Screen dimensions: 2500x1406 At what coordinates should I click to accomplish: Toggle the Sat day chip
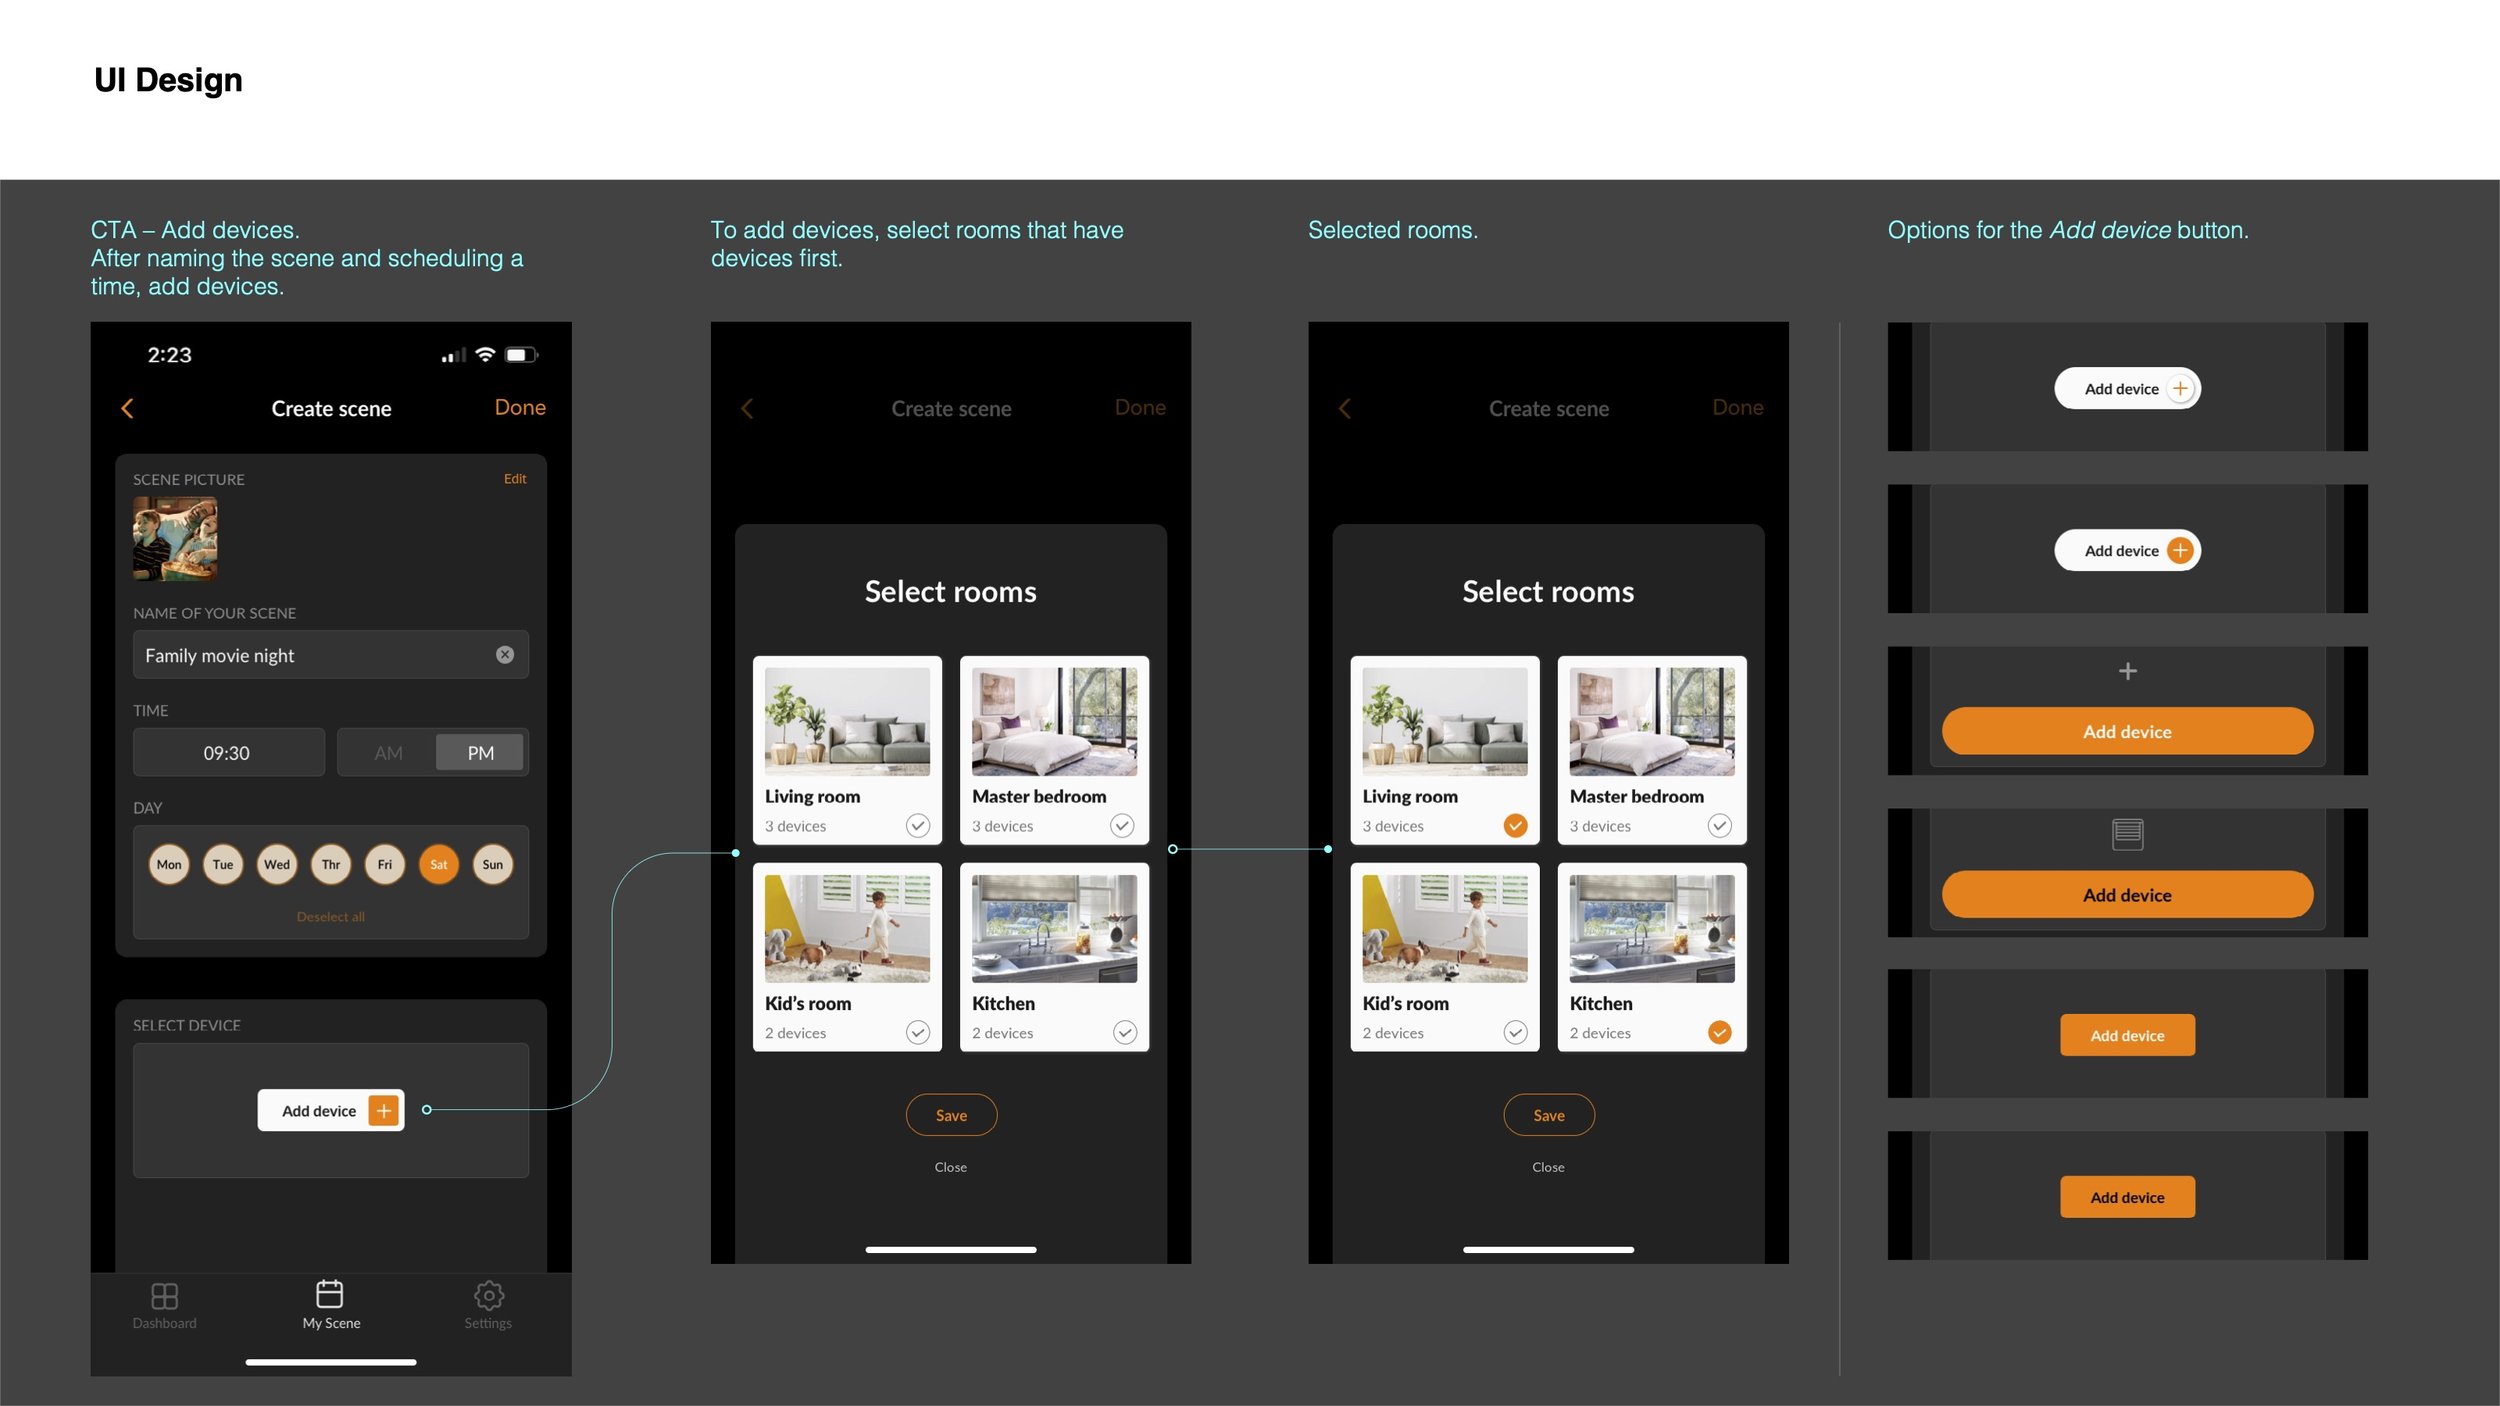[x=438, y=864]
